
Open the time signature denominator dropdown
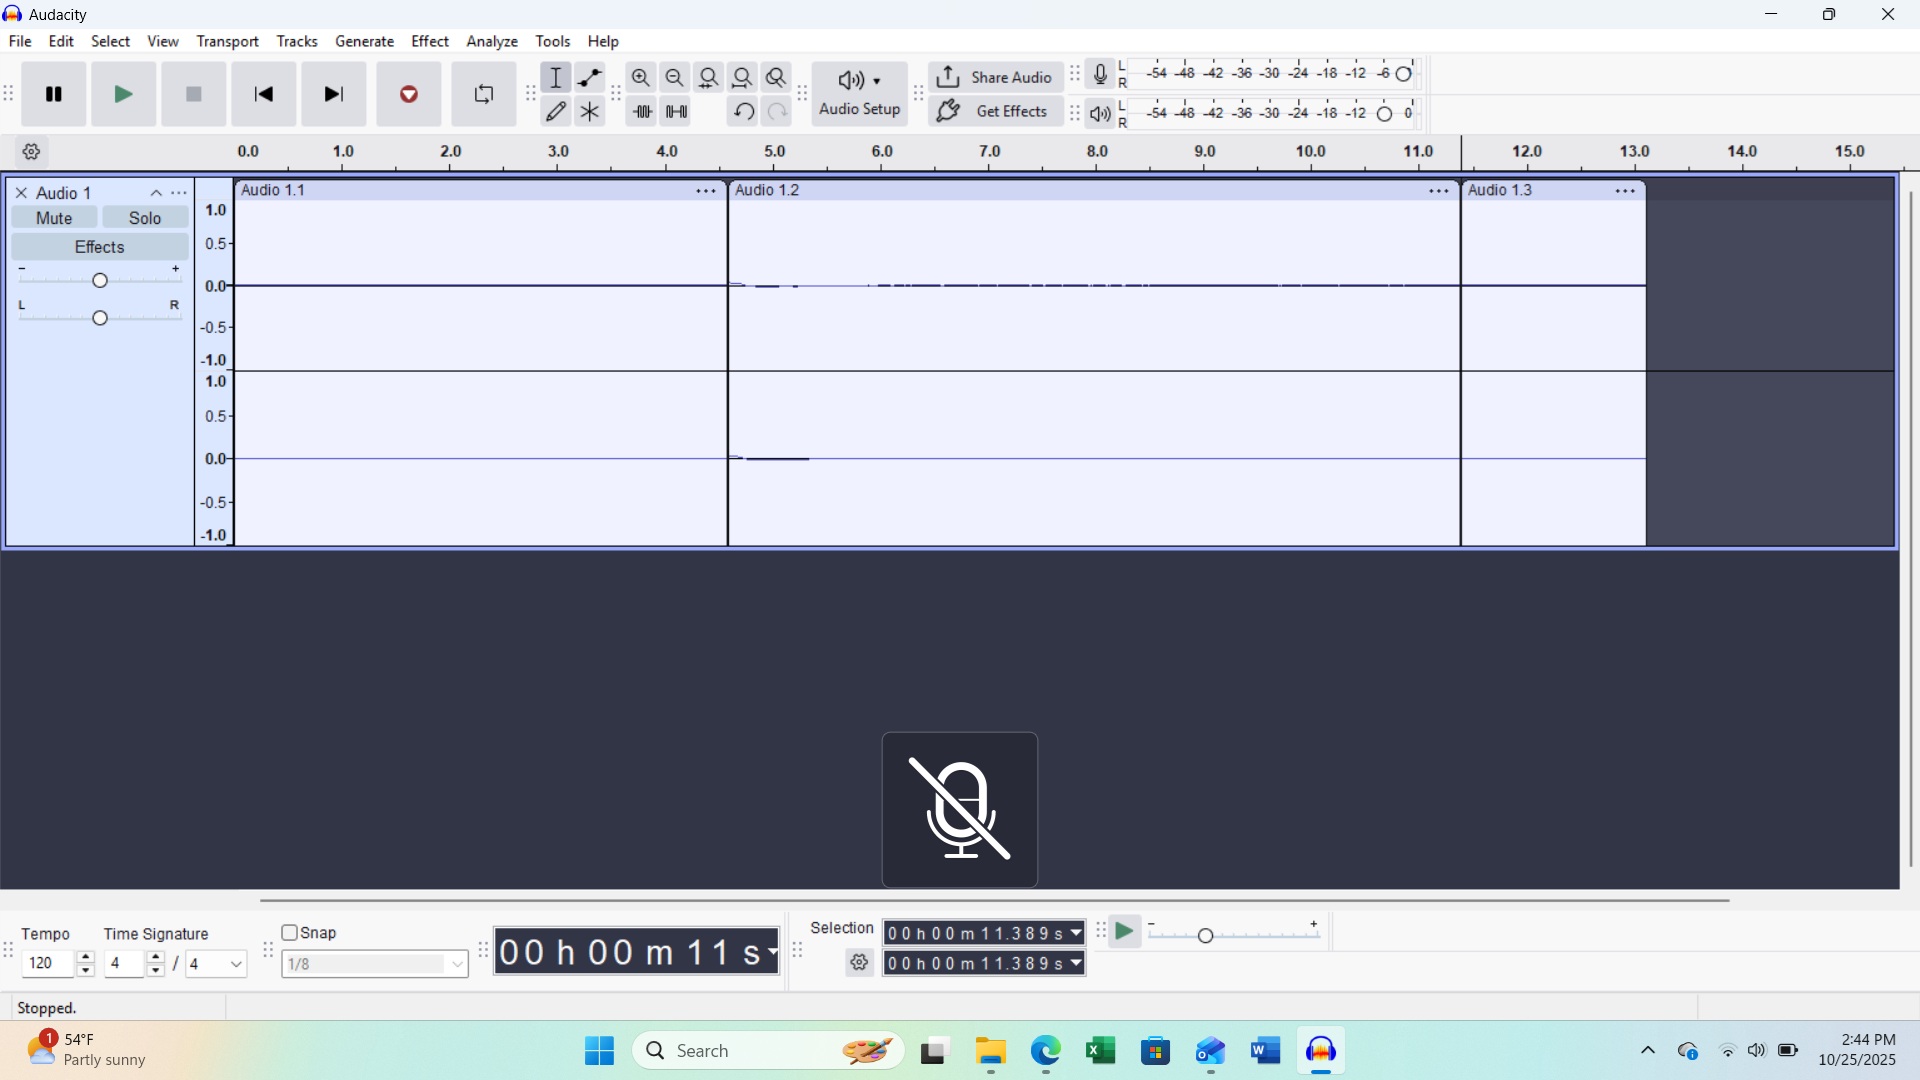[x=236, y=964]
